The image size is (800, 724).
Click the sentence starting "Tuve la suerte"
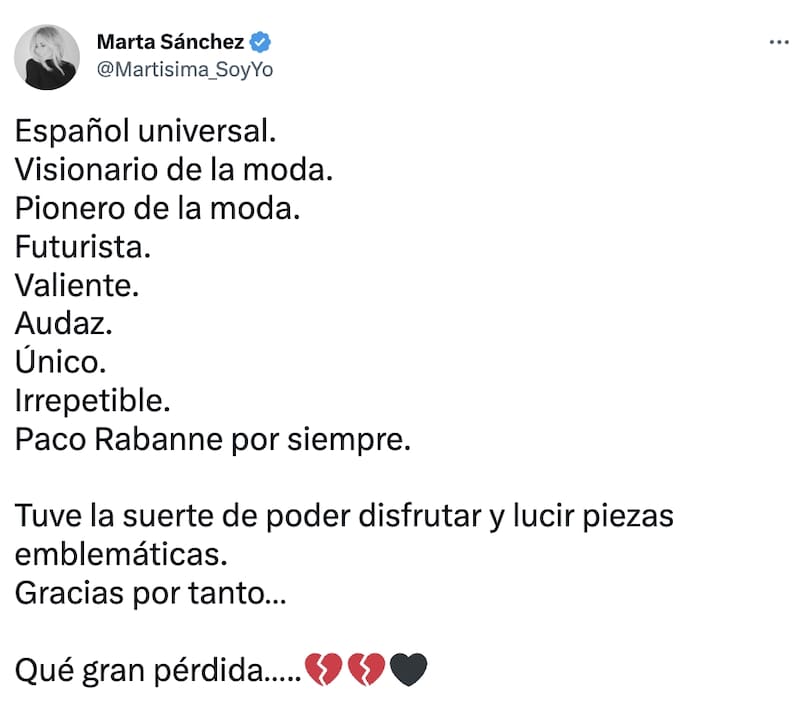click(345, 517)
